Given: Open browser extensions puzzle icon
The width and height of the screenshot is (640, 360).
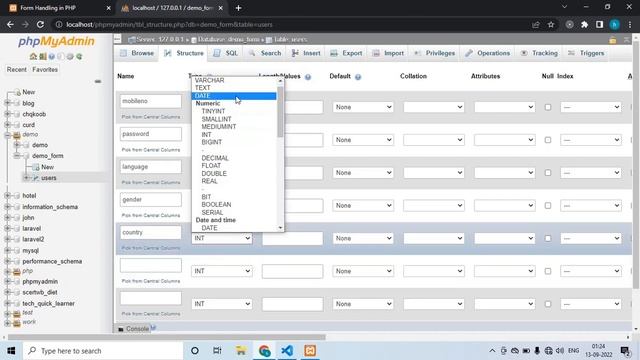Looking at the screenshot, I should (584, 24).
